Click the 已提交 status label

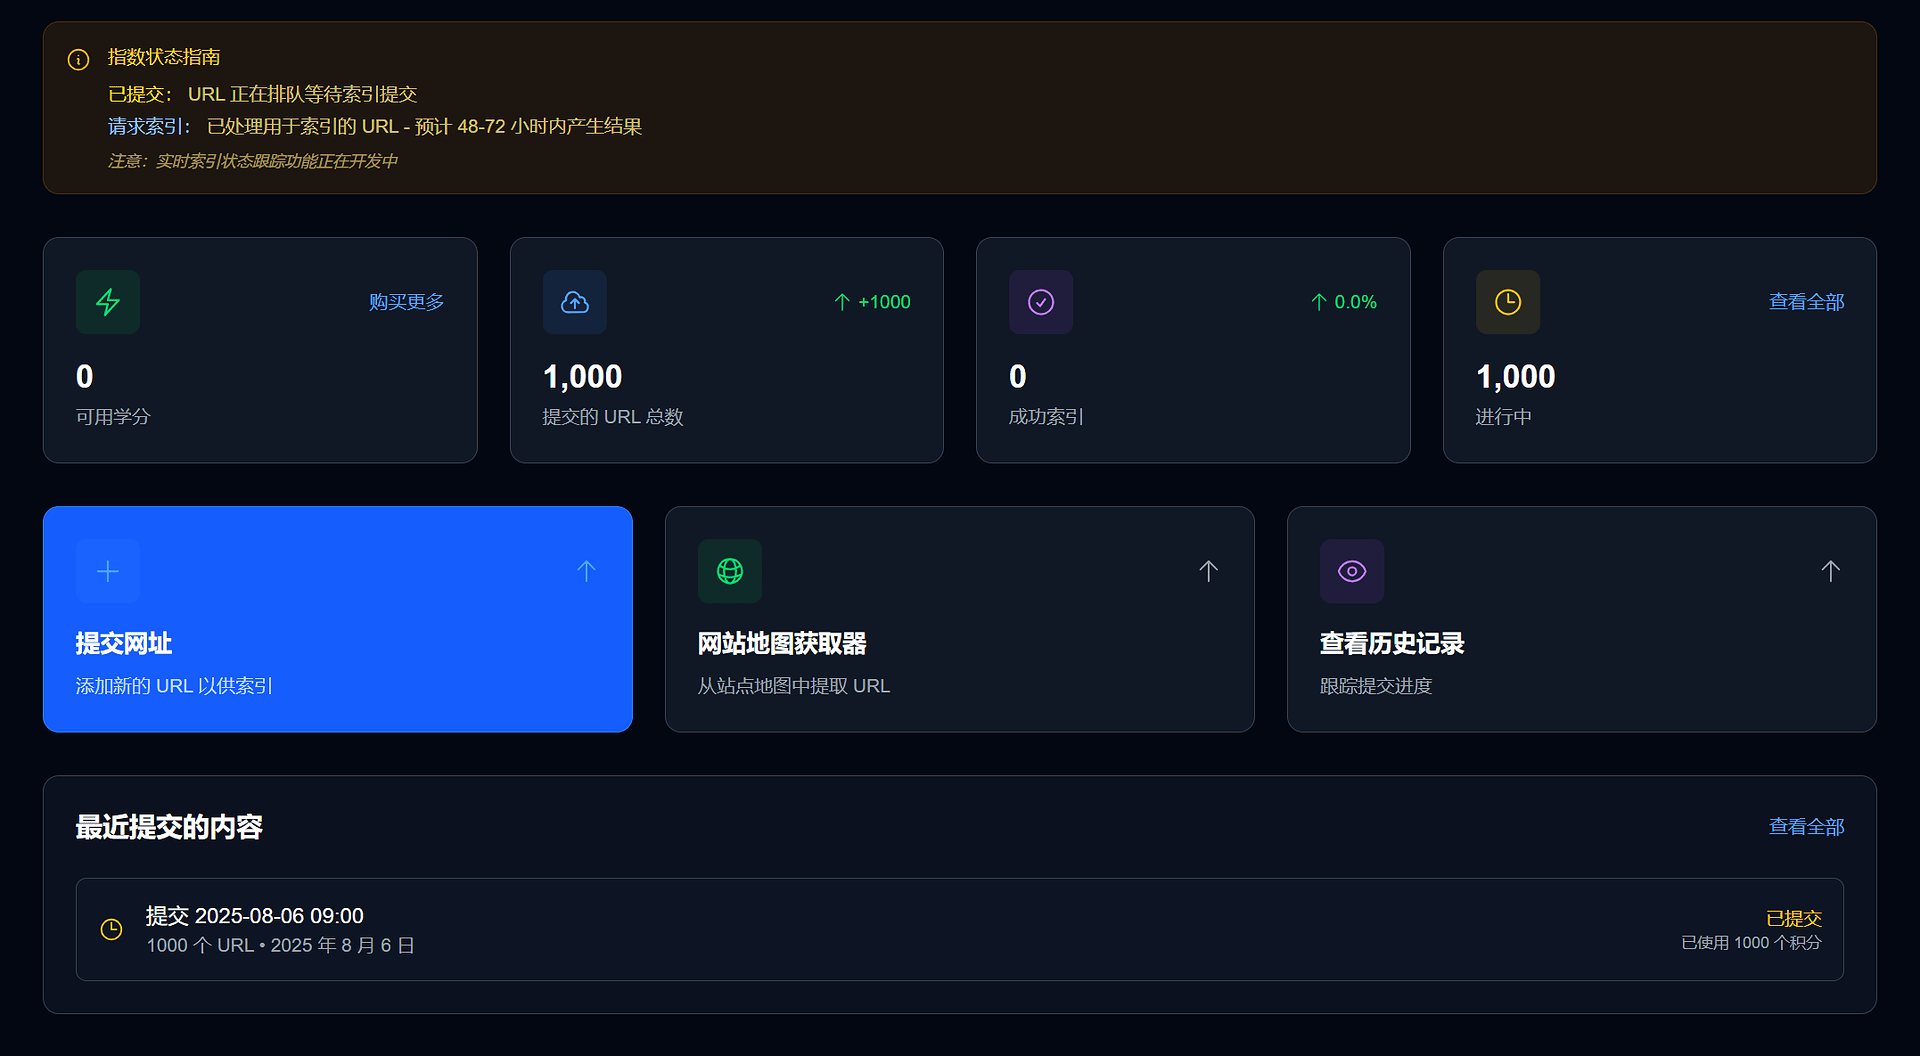[x=1793, y=916]
